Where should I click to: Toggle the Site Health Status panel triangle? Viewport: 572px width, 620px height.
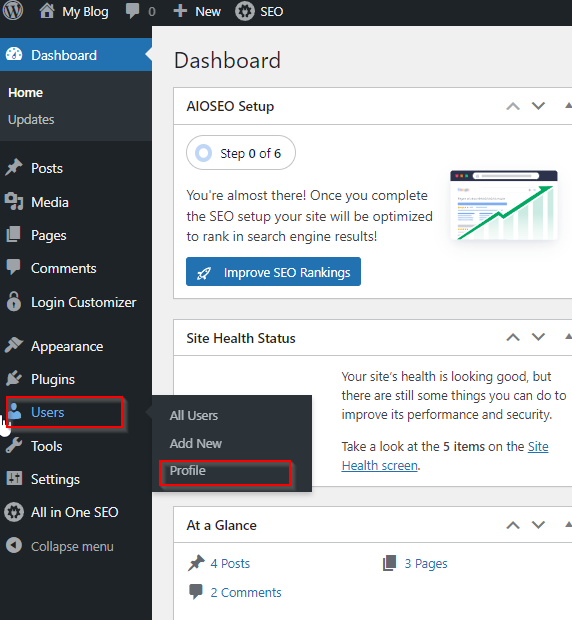[x=568, y=337]
